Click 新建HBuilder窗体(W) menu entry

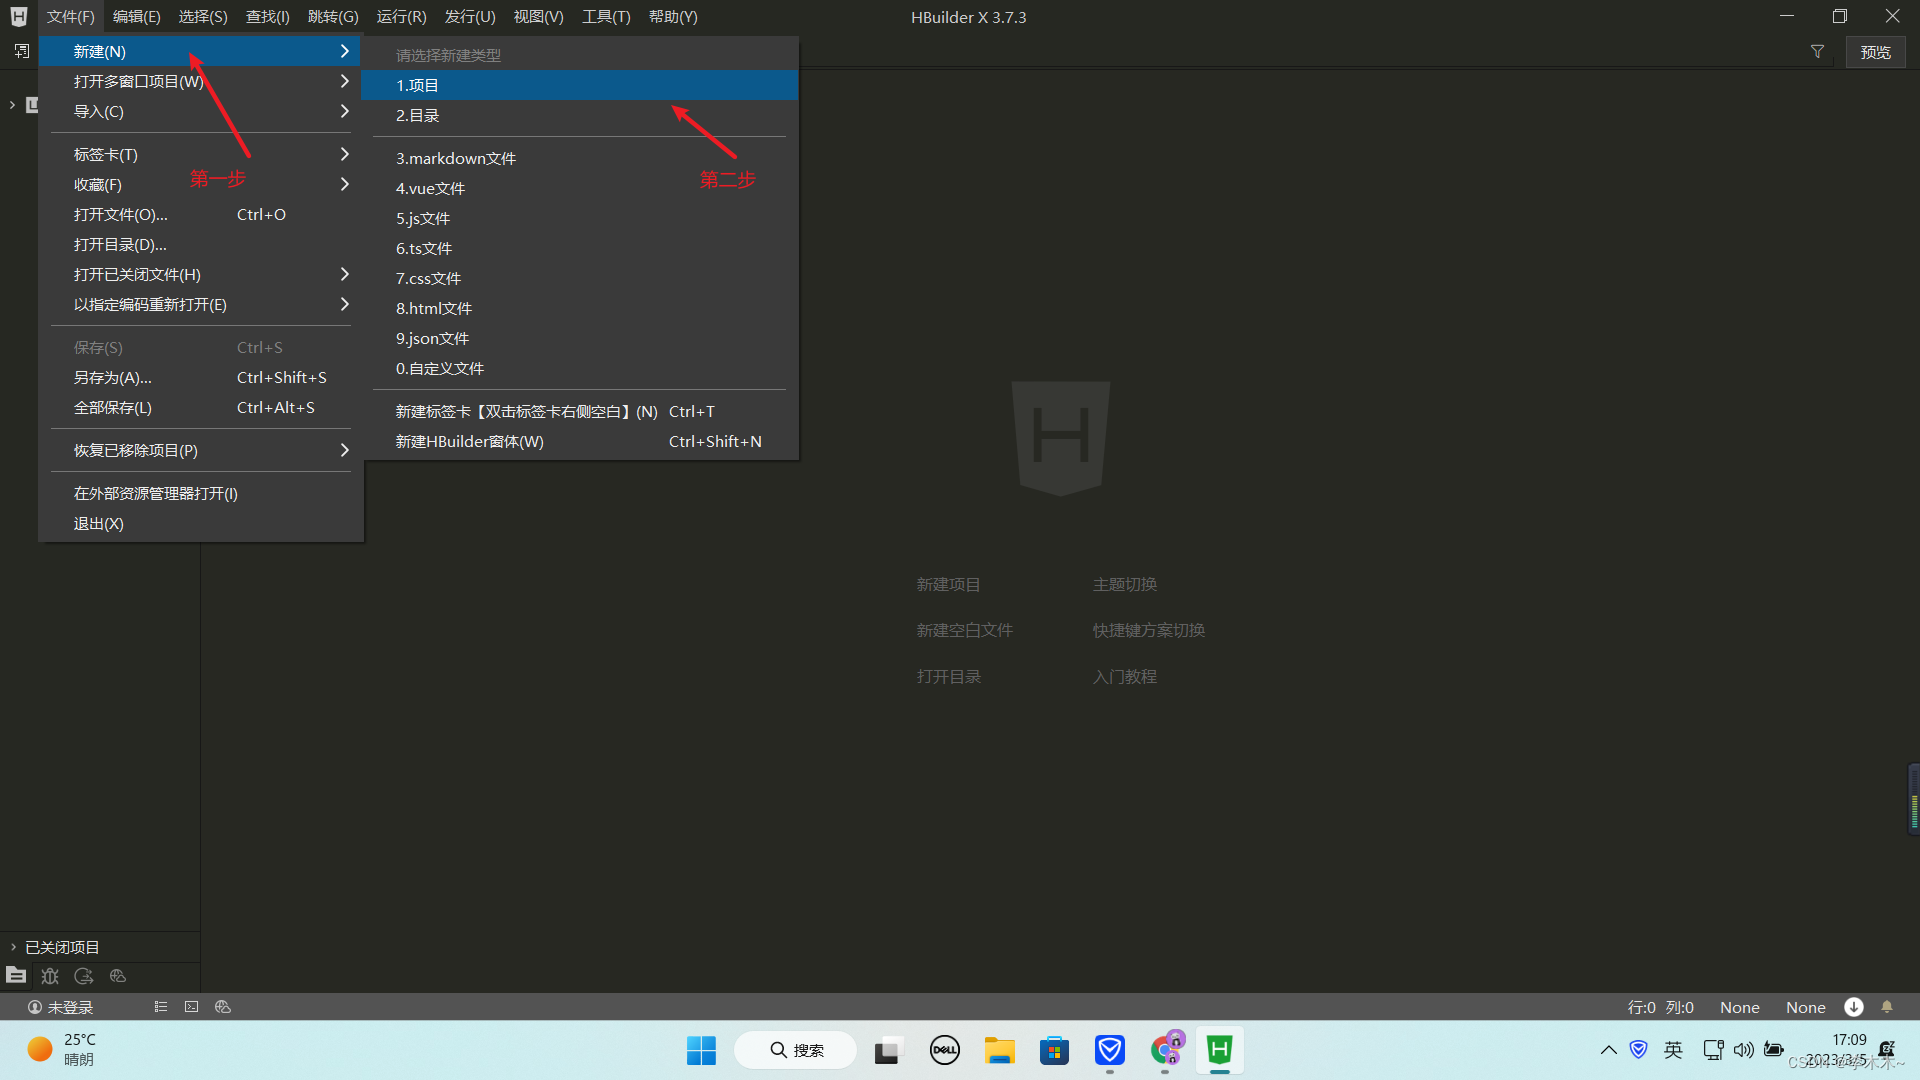579,441
